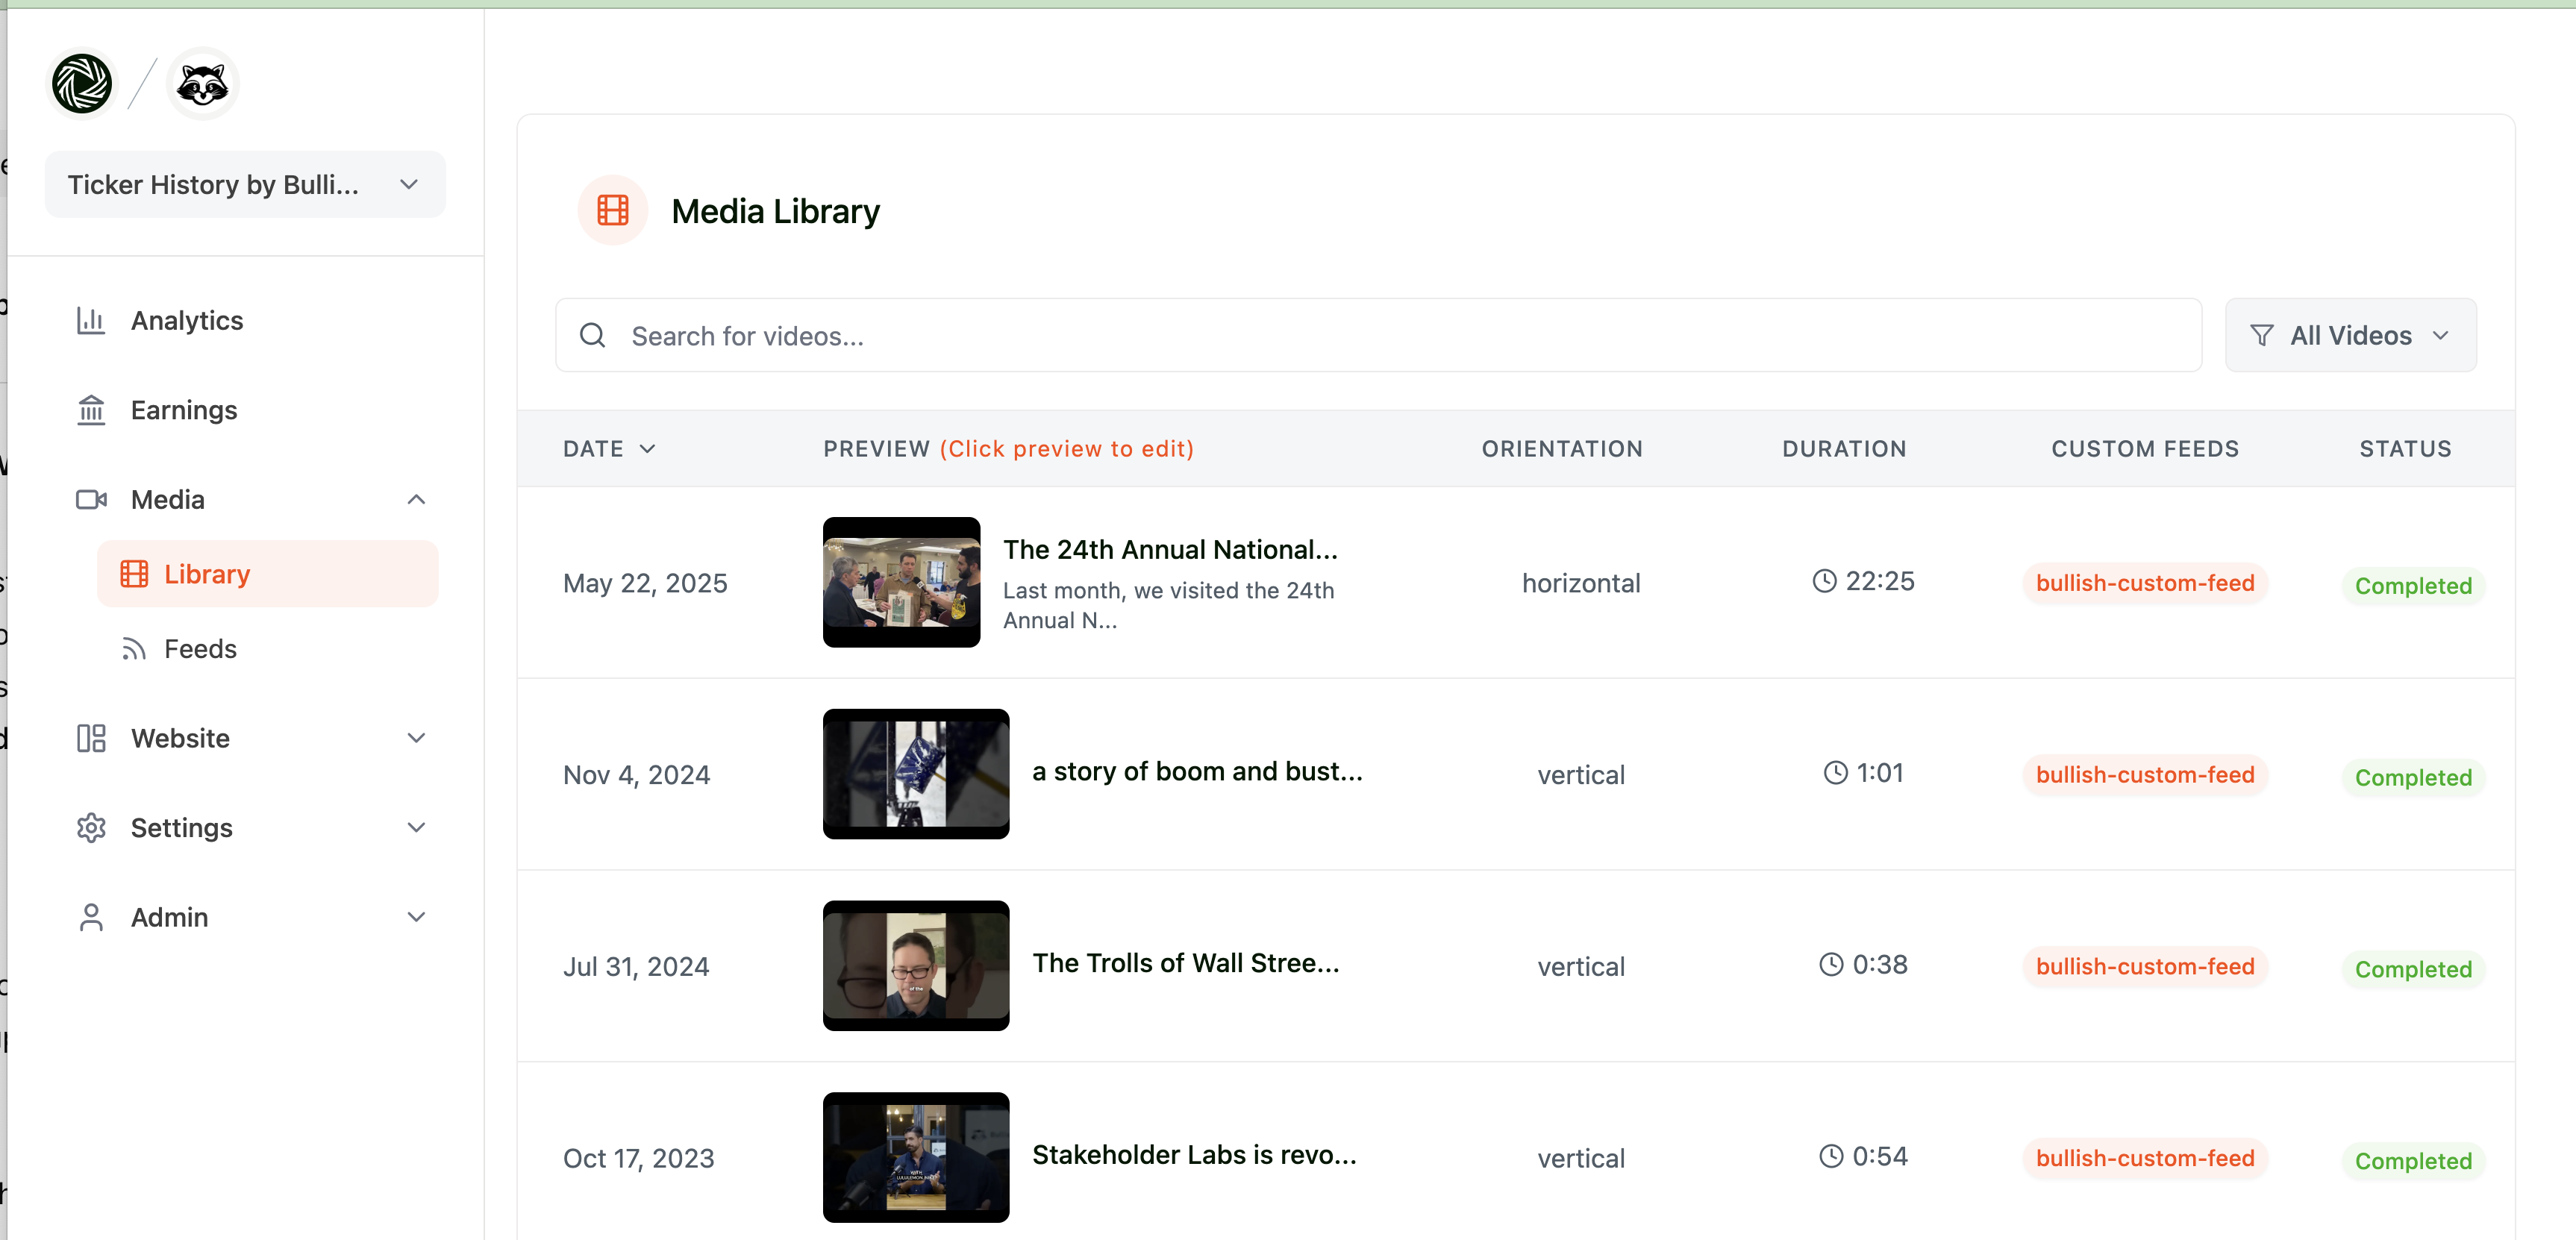Open the All Videos filter dropdown
The height and width of the screenshot is (1240, 2576).
coord(2350,336)
